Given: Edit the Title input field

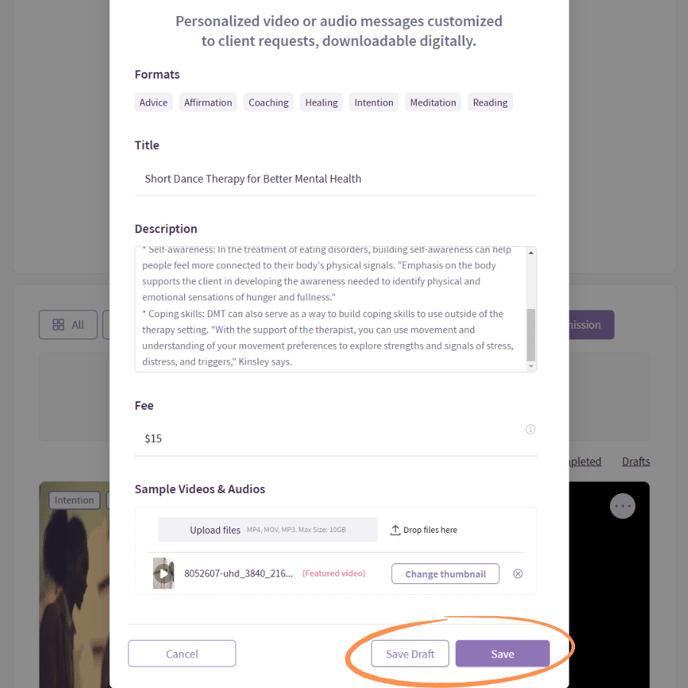Looking at the screenshot, I should coord(335,179).
